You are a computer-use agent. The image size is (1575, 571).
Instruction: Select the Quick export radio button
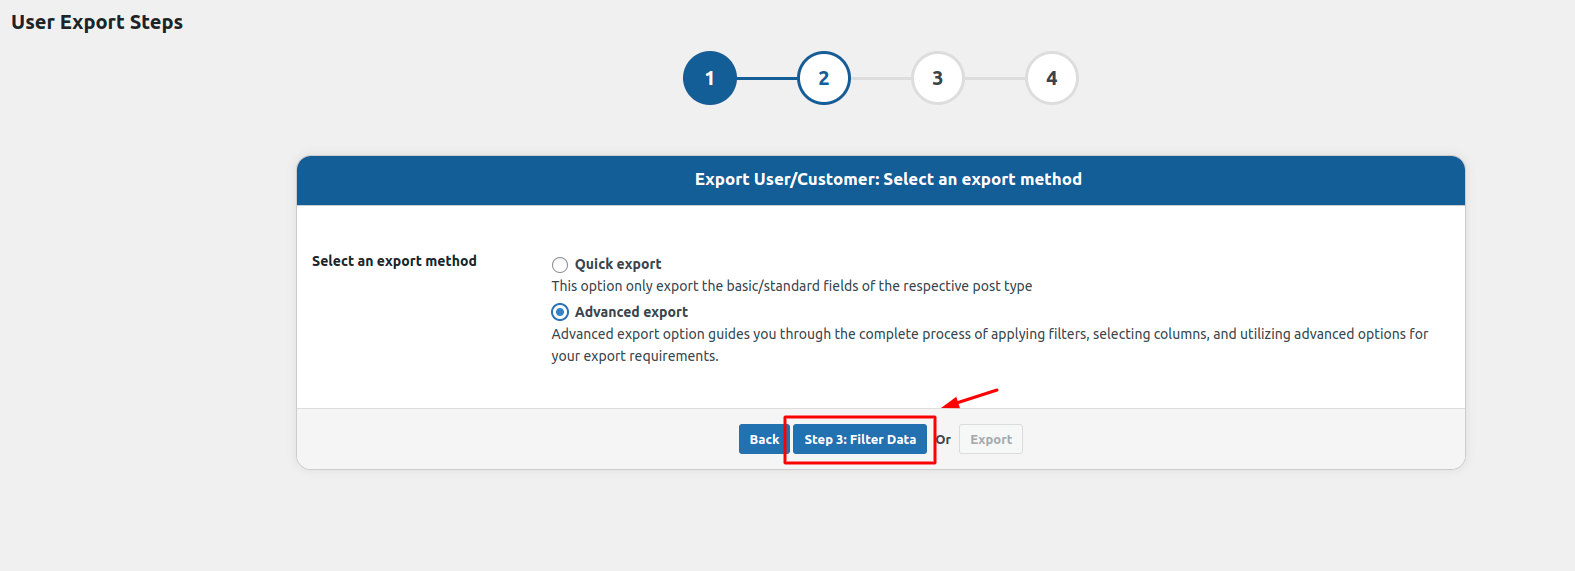560,265
